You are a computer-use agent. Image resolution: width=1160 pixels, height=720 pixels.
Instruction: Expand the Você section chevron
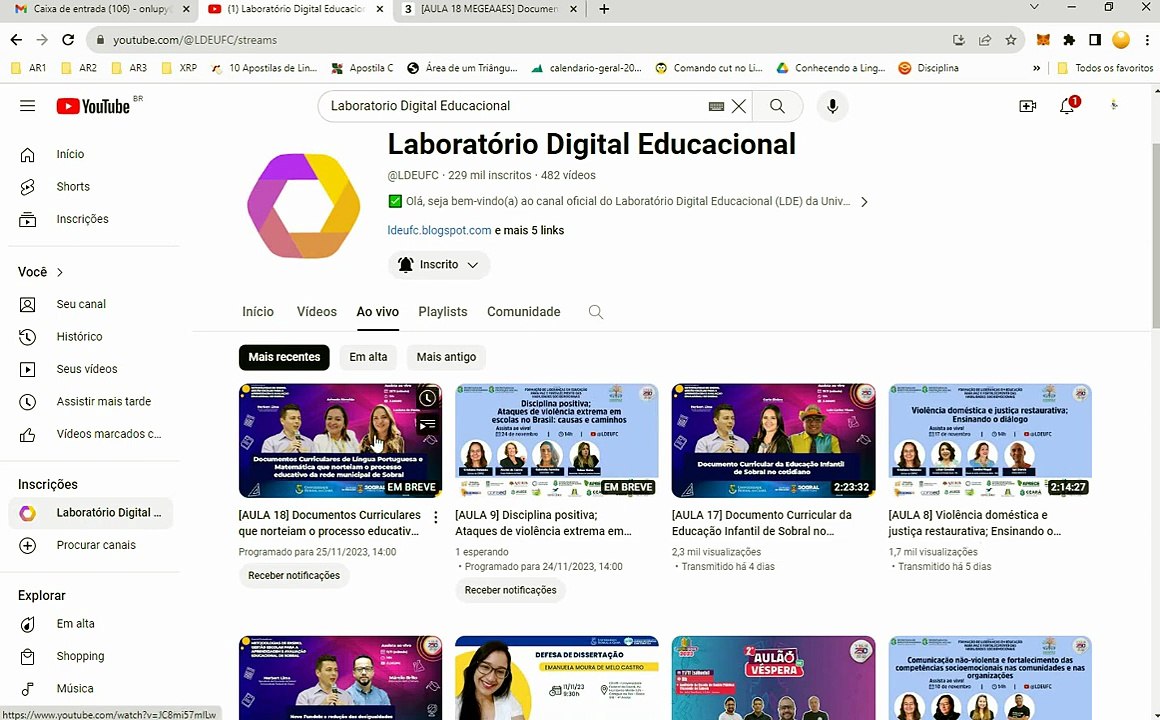tap(60, 272)
